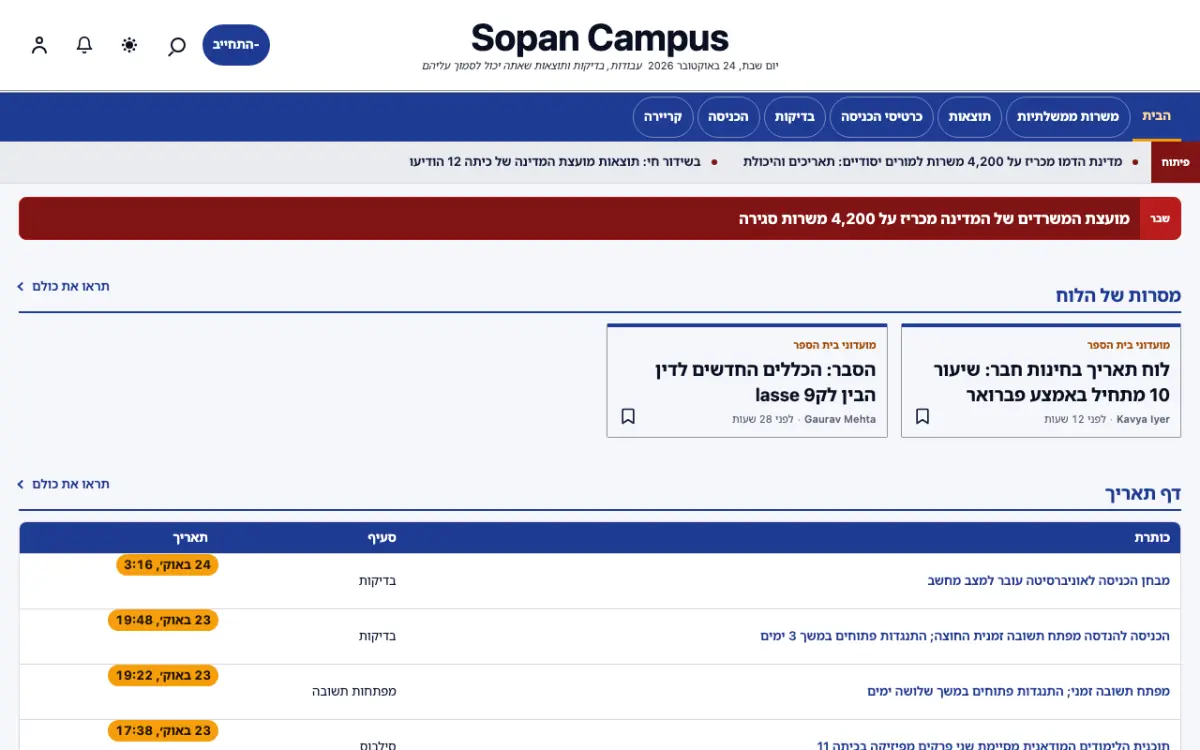Click 'תראו את כולם' beside דף תאריך
The height and width of the screenshot is (750, 1200).
64,484
